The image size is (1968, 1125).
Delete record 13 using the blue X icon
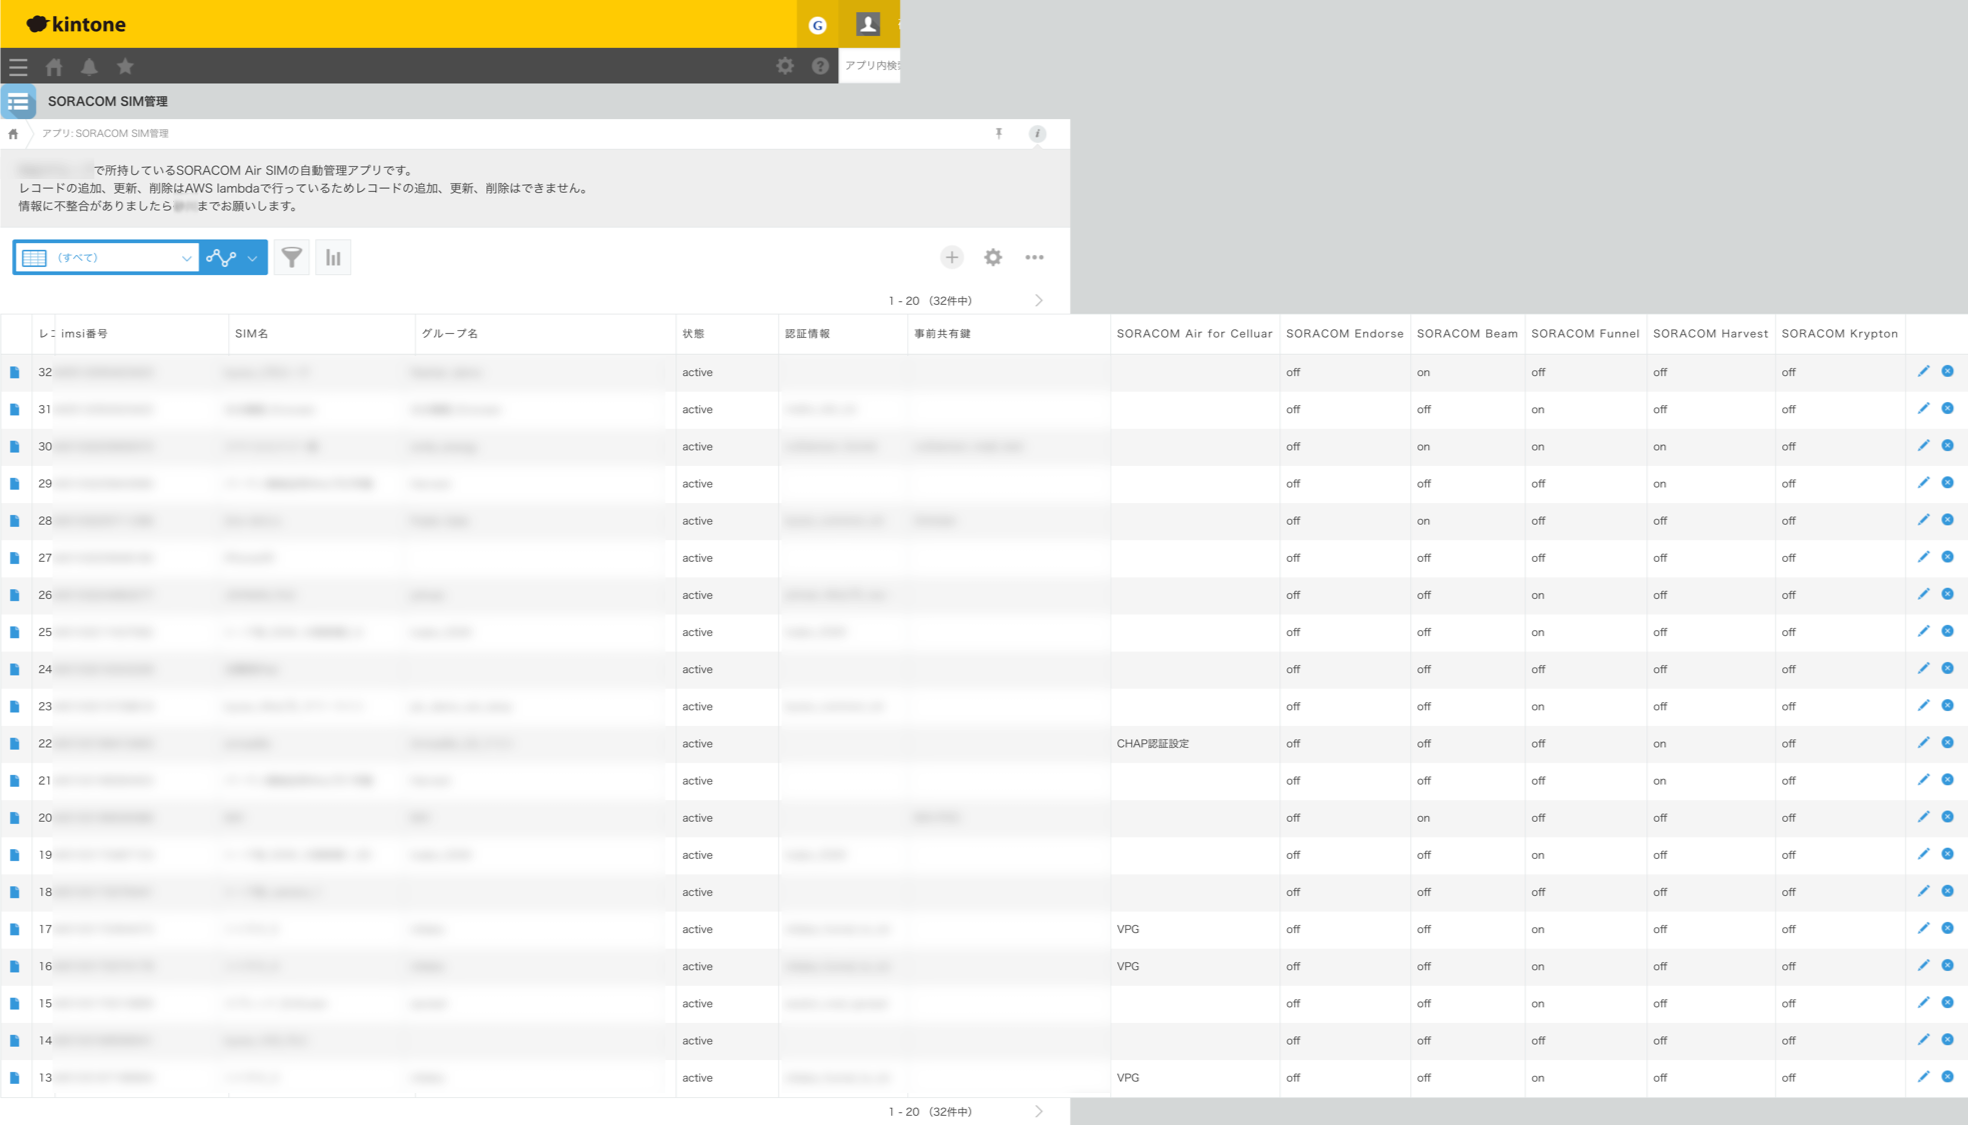click(x=1946, y=1077)
